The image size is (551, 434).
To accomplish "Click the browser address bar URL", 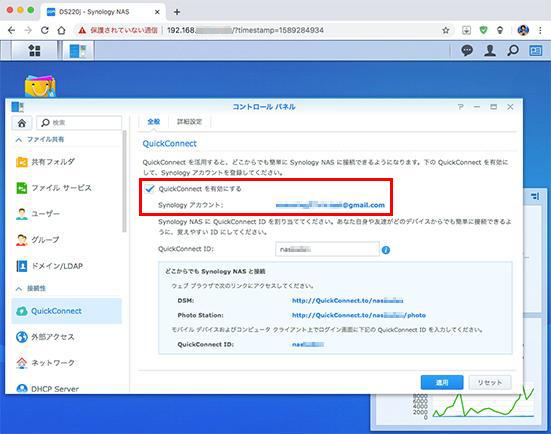I will [245, 30].
